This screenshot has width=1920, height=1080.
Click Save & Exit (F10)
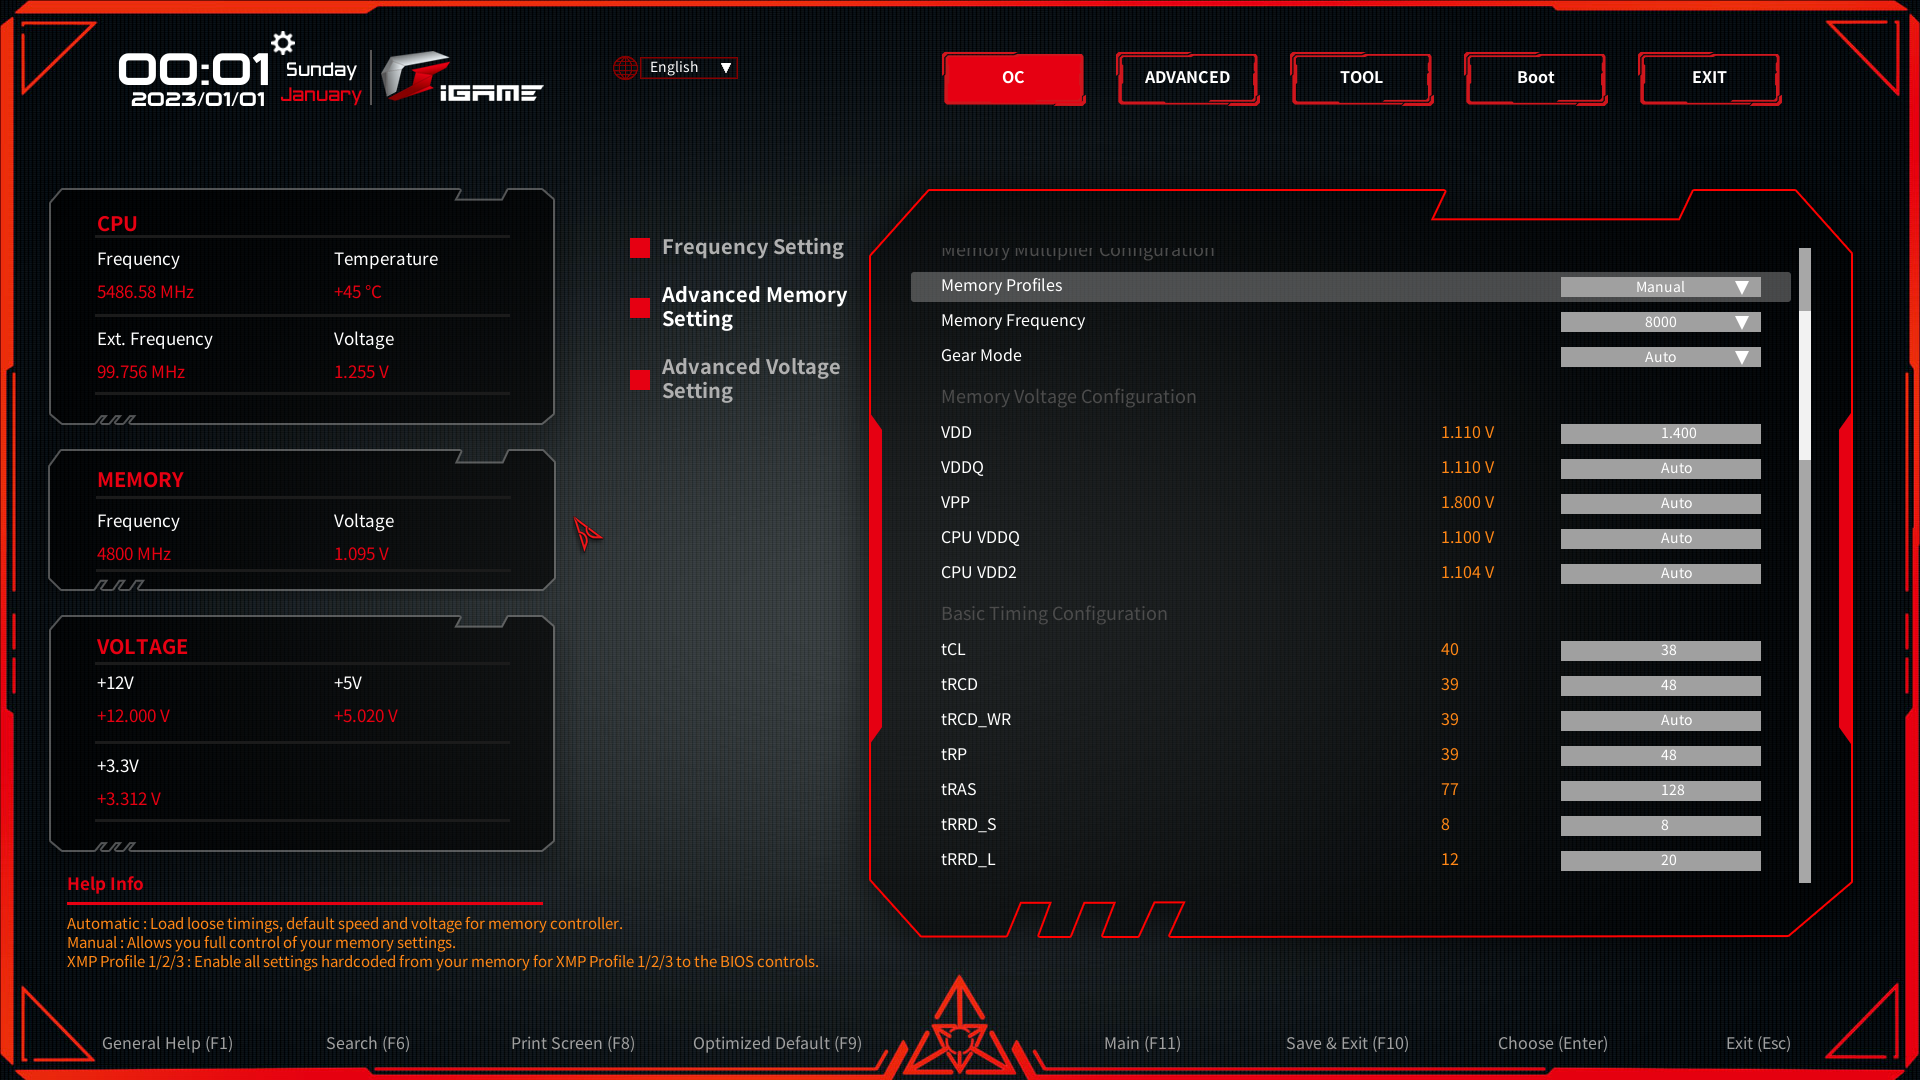point(1347,1043)
